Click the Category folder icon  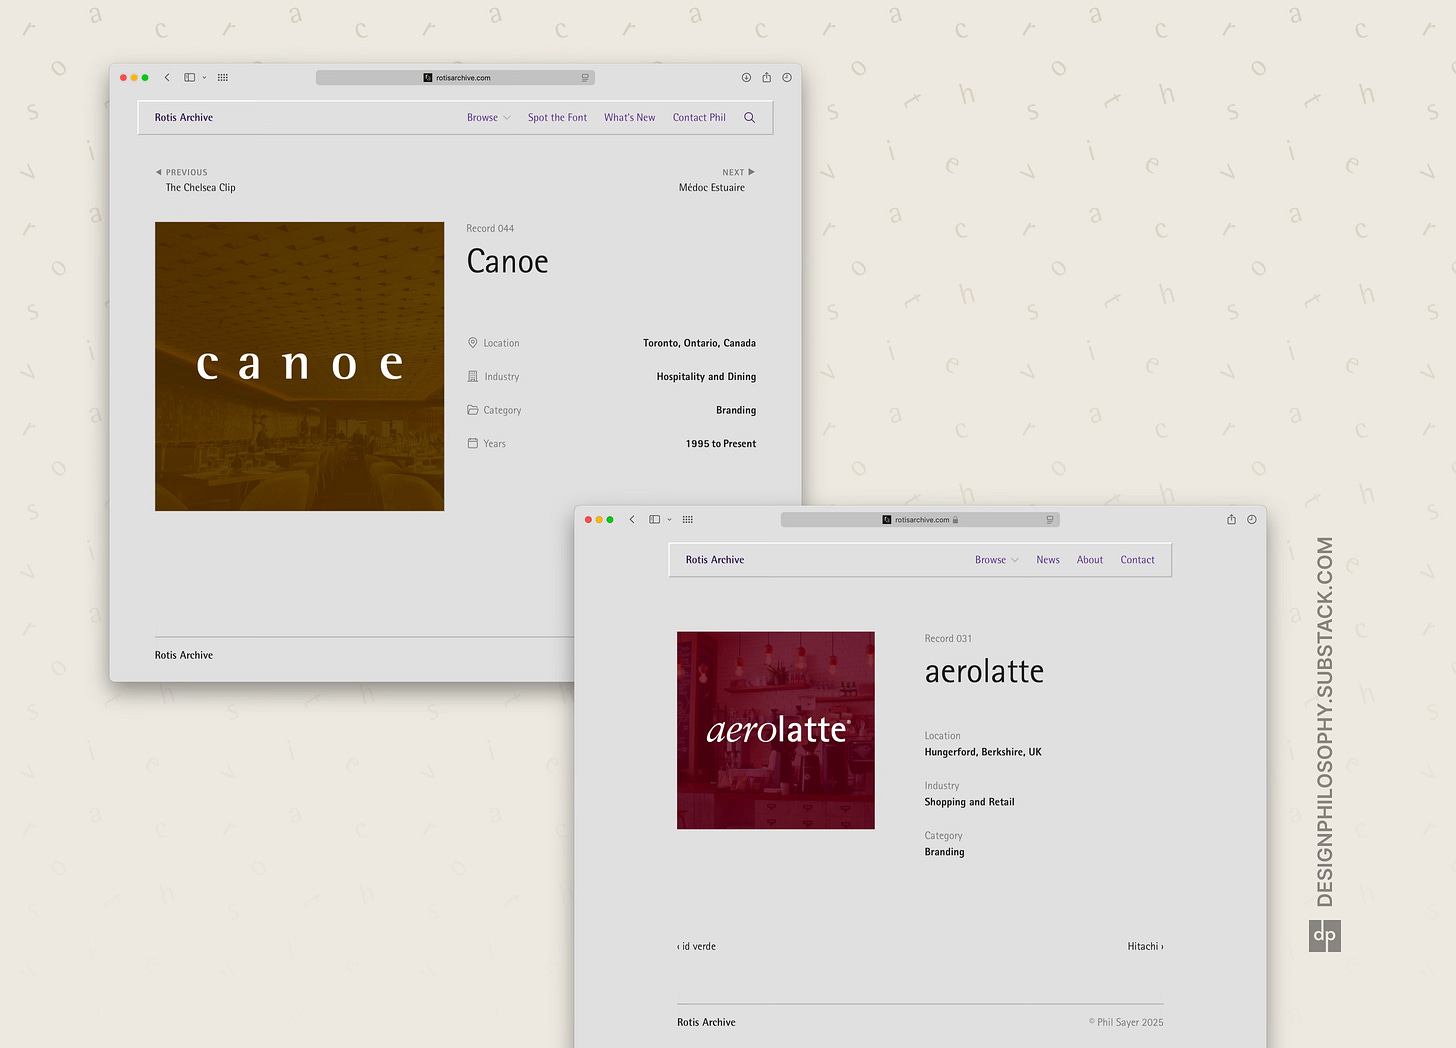473,410
